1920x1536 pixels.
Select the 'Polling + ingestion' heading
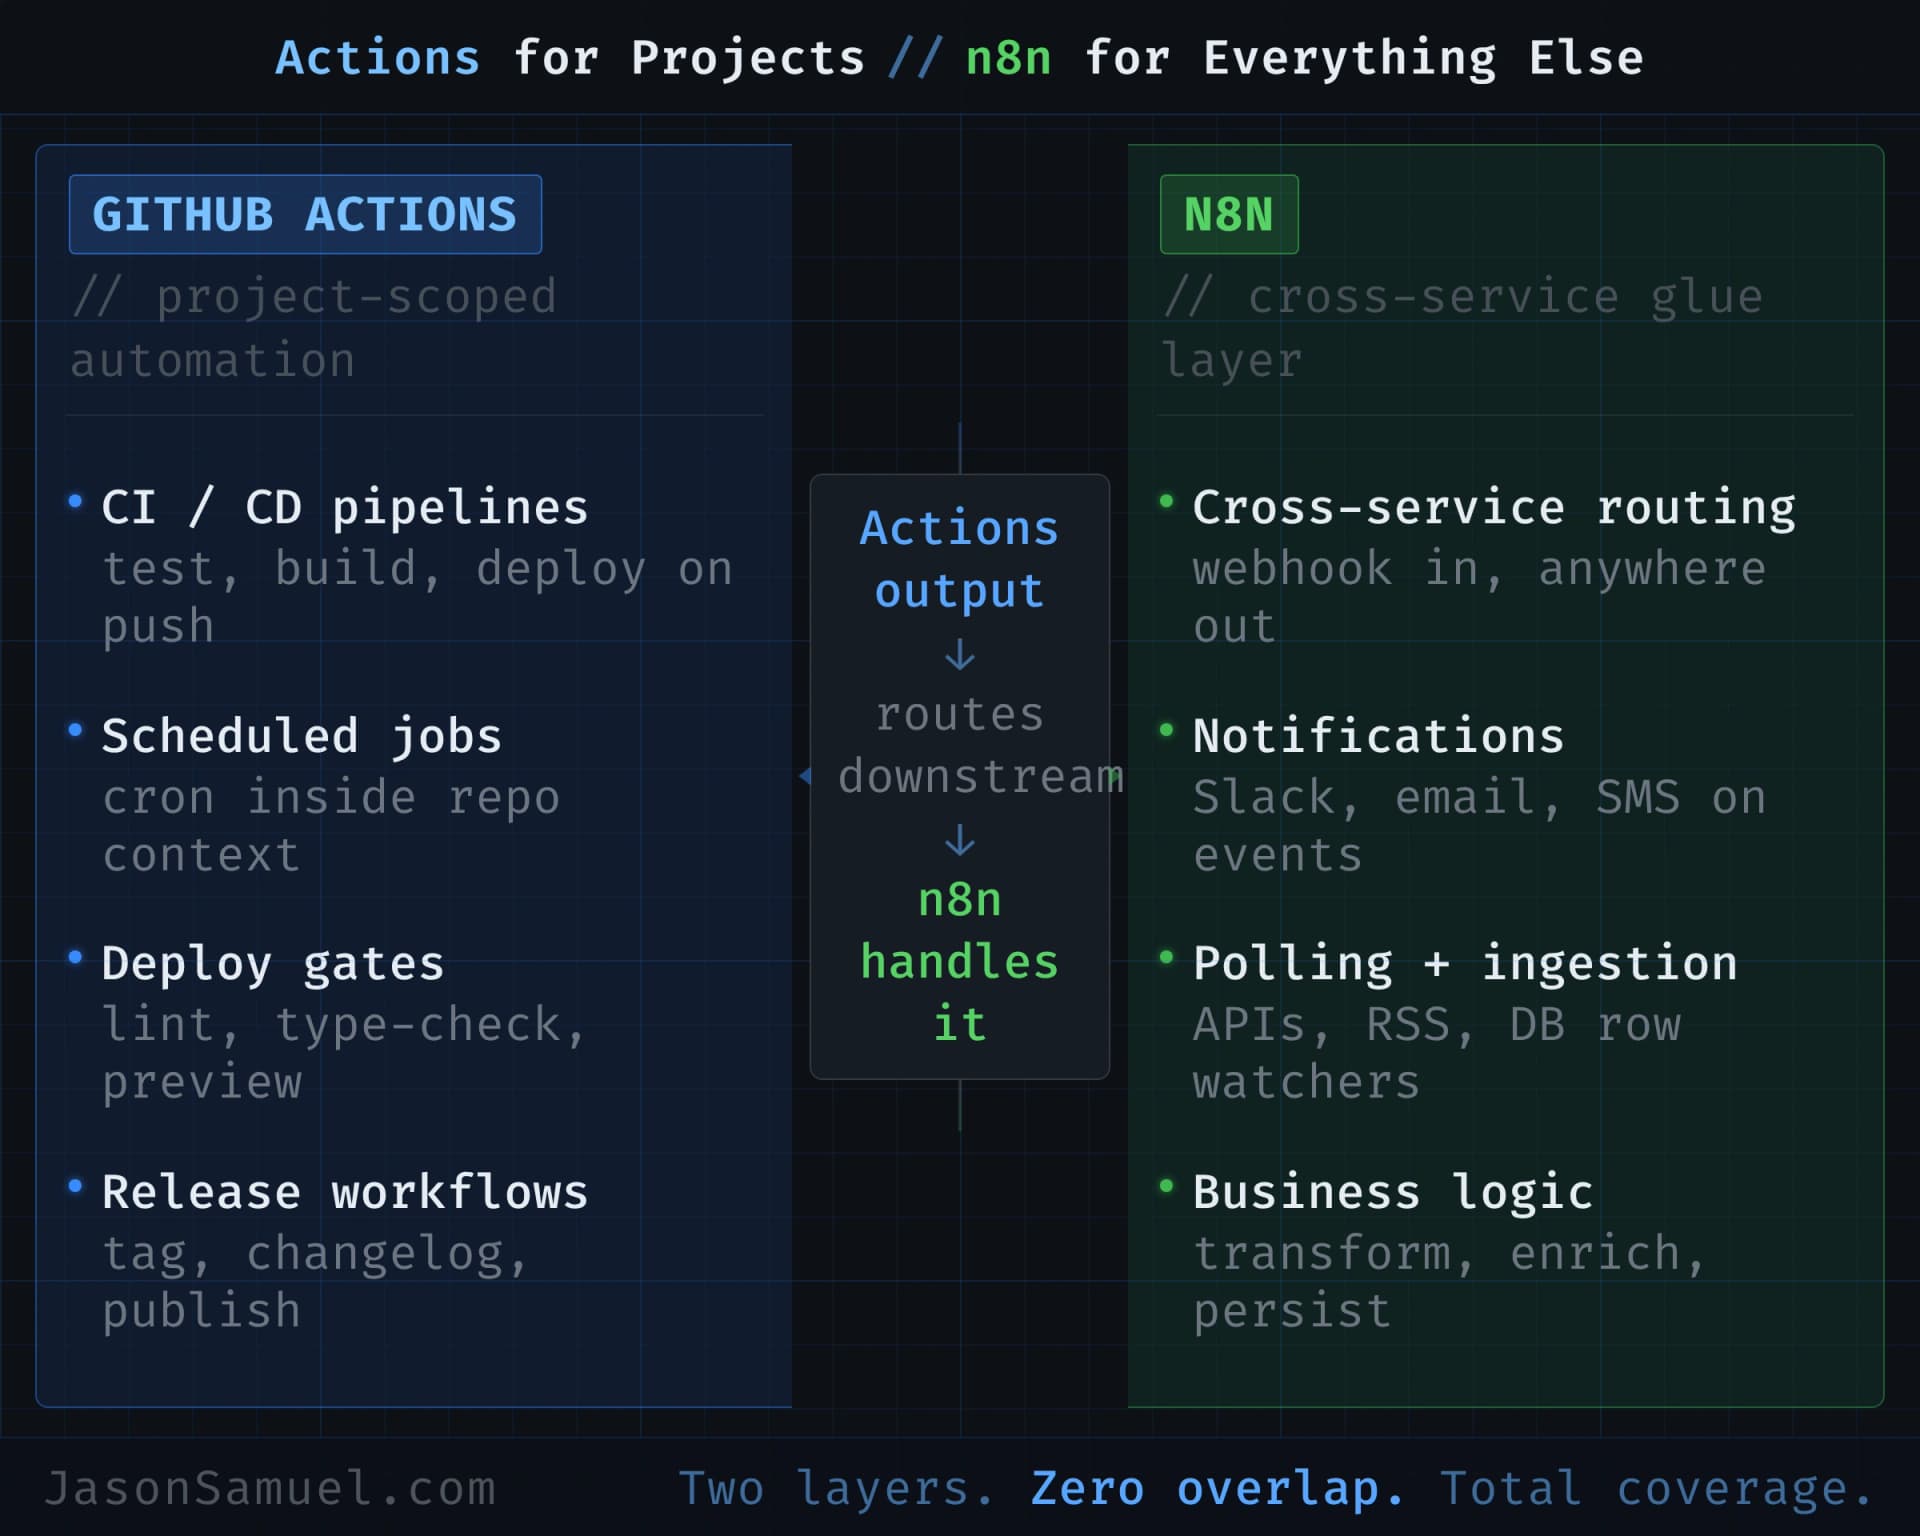(x=1465, y=965)
